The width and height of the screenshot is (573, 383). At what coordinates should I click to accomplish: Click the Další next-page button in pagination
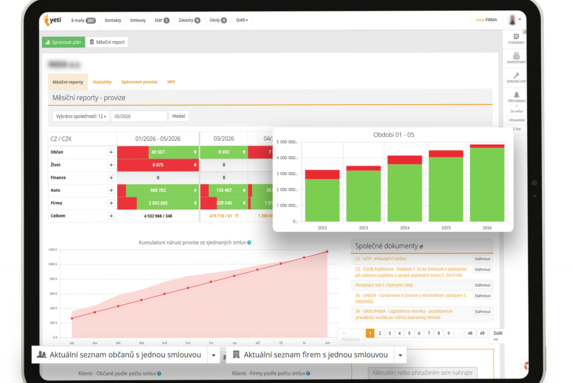(x=498, y=336)
